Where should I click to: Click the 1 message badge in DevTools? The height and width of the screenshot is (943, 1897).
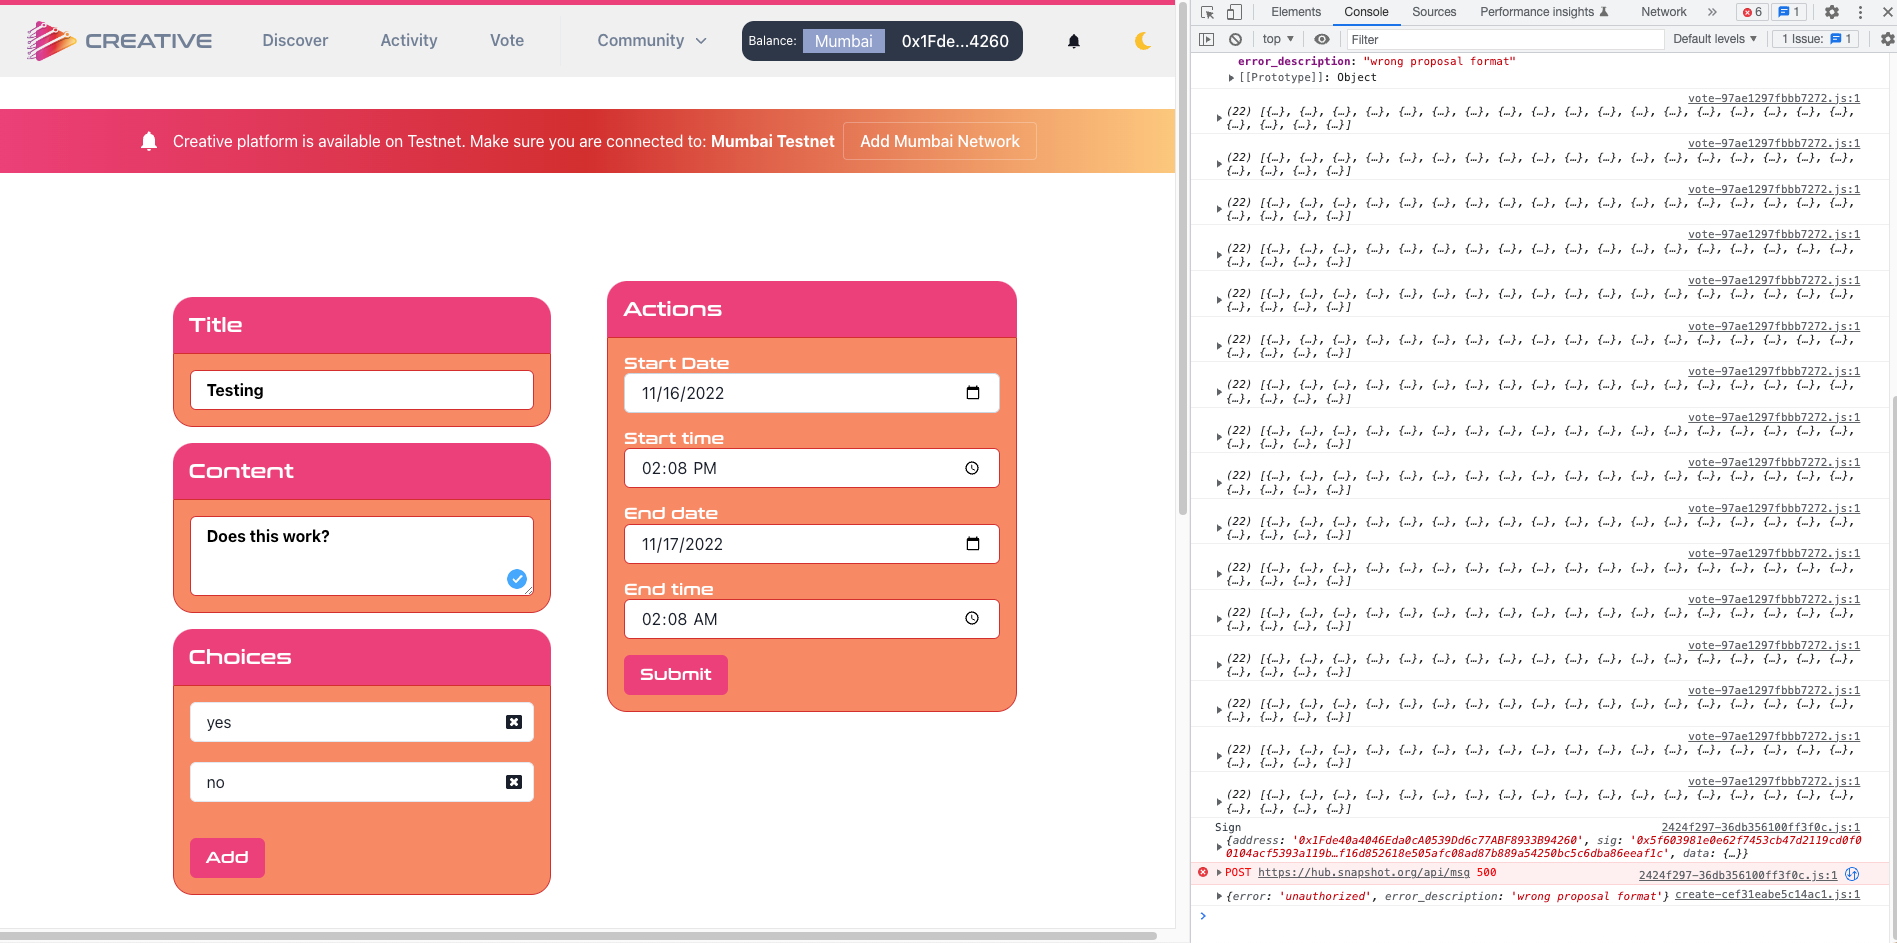coord(1789,12)
